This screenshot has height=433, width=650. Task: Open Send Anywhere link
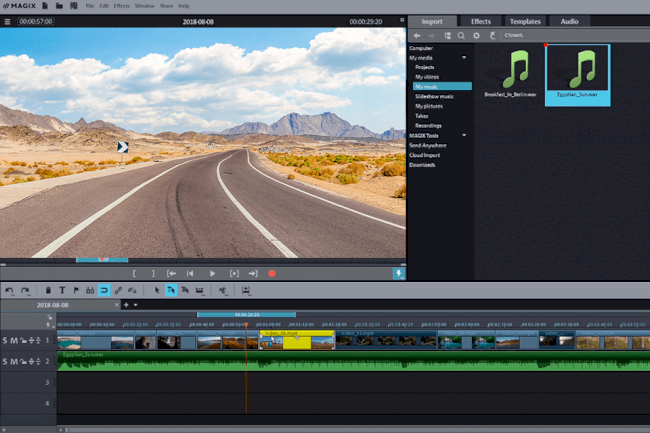[428, 145]
